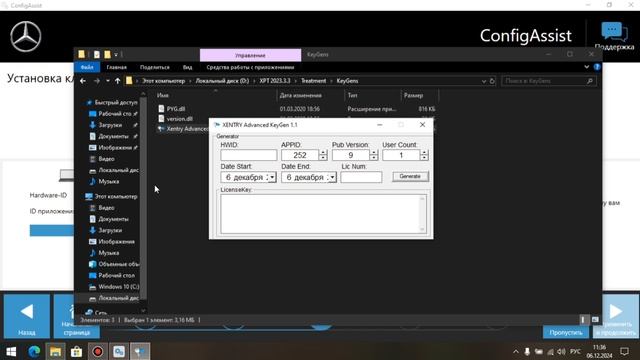This screenshot has height=360, width=640.
Task: Decrease the APPID value with down arrow
Action: [x=323, y=158]
